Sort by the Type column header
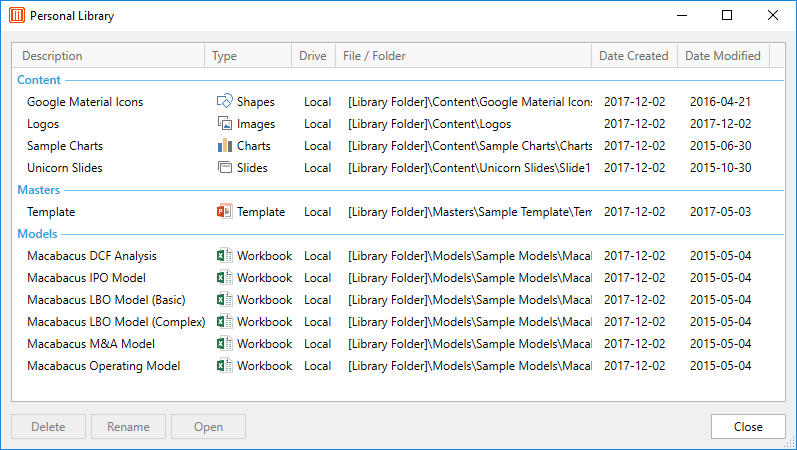 click(248, 56)
